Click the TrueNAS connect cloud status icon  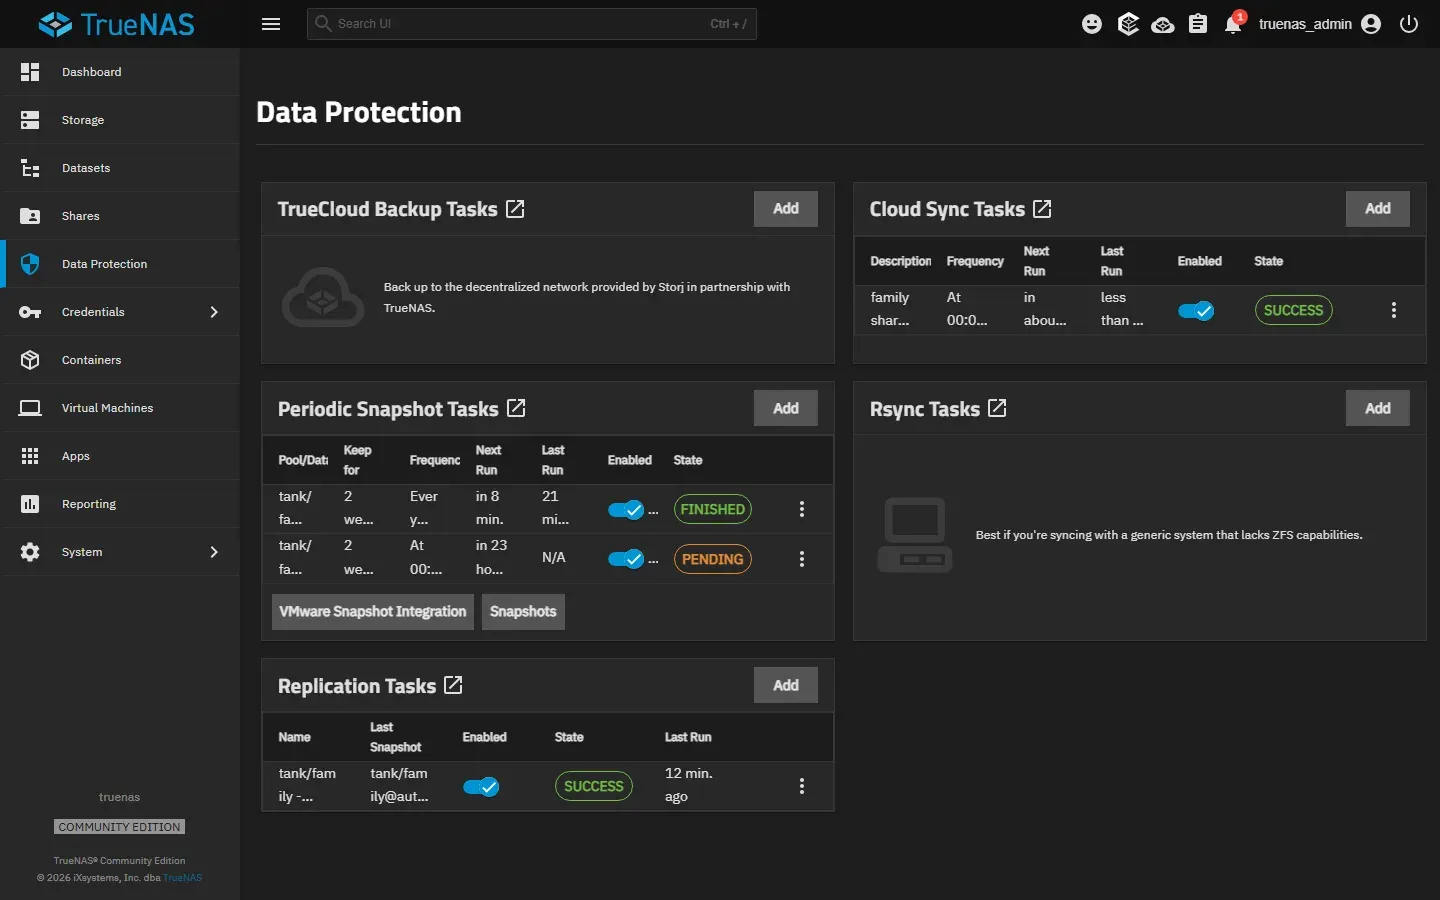[x=1163, y=24]
